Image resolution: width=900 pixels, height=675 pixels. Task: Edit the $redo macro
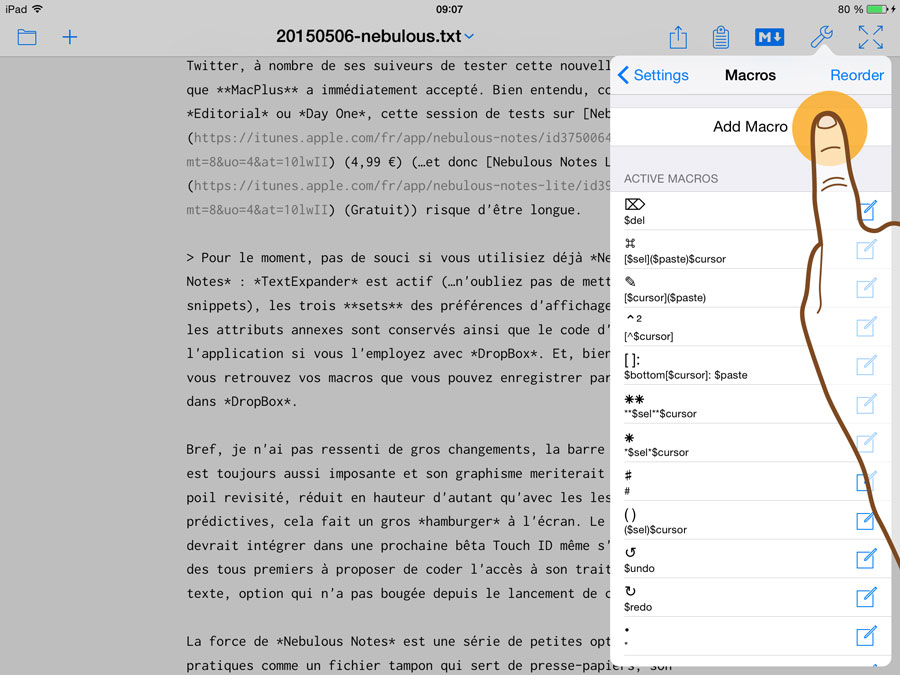tap(866, 598)
